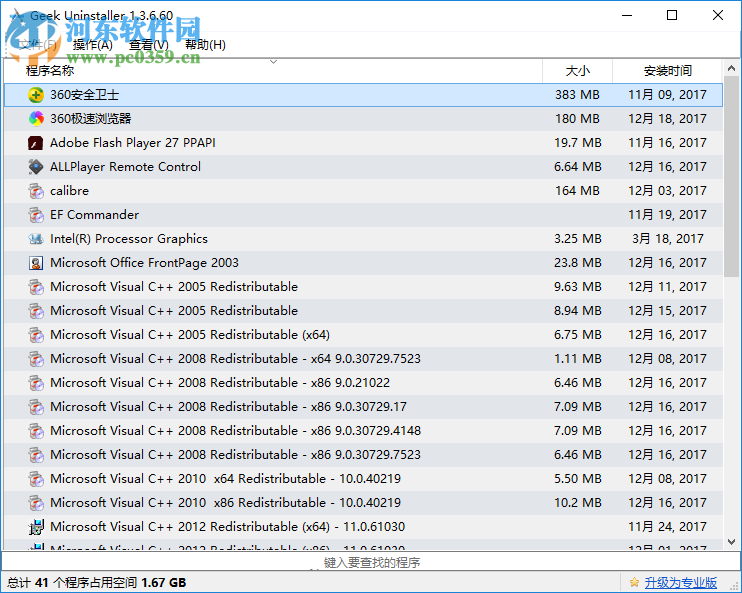Screen dimensions: 742x593
Task: Click icon of Visual C++ 2005 8.94 MB
Action: 36,311
